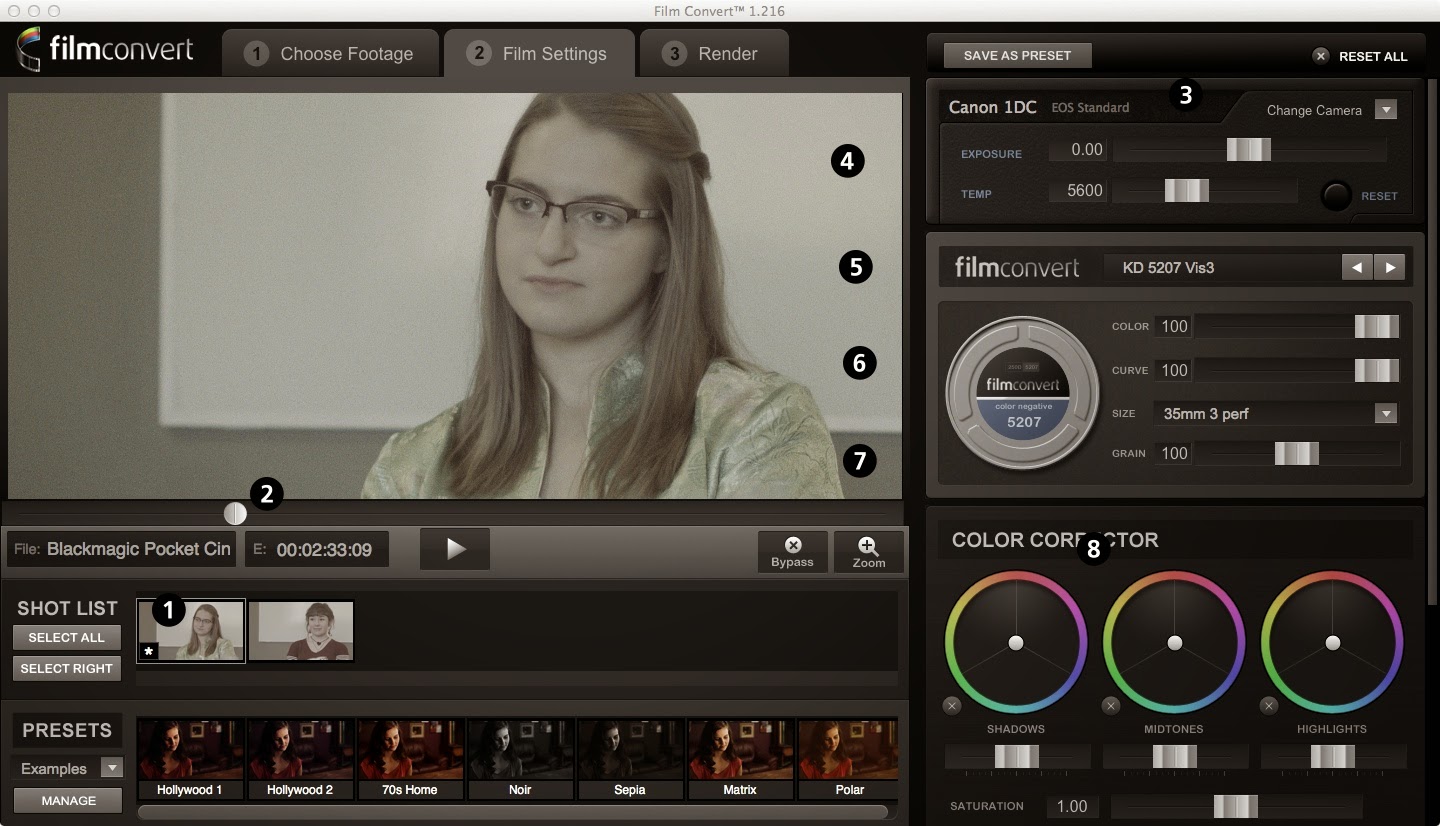The image size is (1440, 826).
Task: Click the SAVE AS PRESET button
Action: [x=1017, y=56]
